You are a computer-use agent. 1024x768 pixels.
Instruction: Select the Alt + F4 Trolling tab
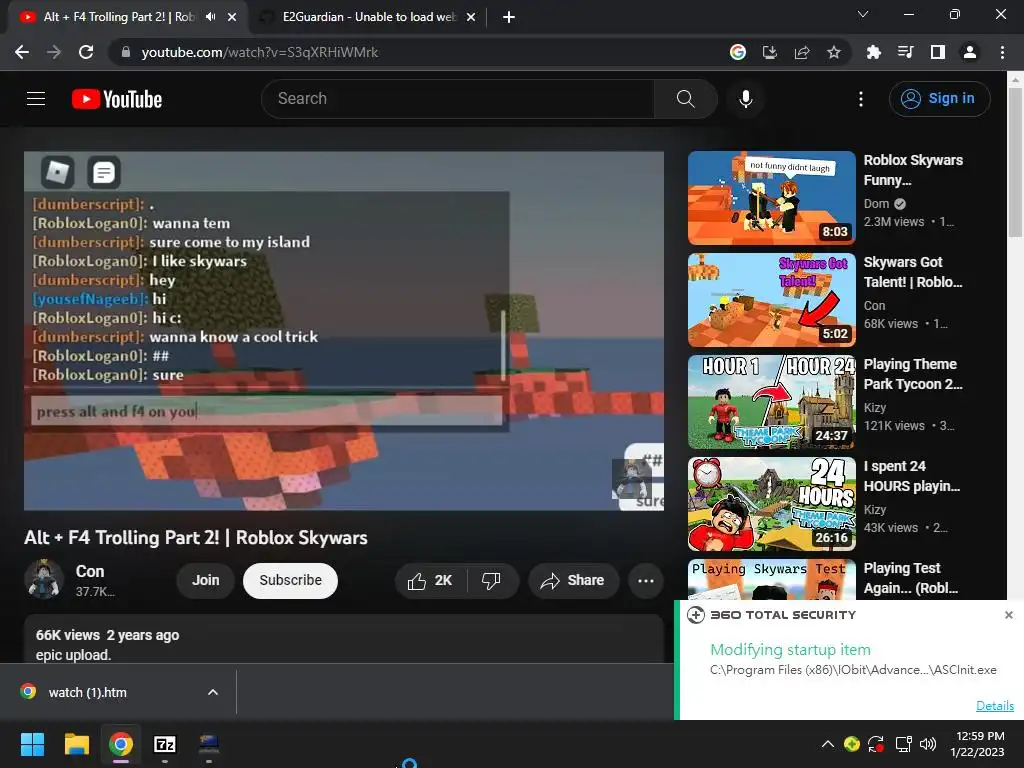point(118,17)
